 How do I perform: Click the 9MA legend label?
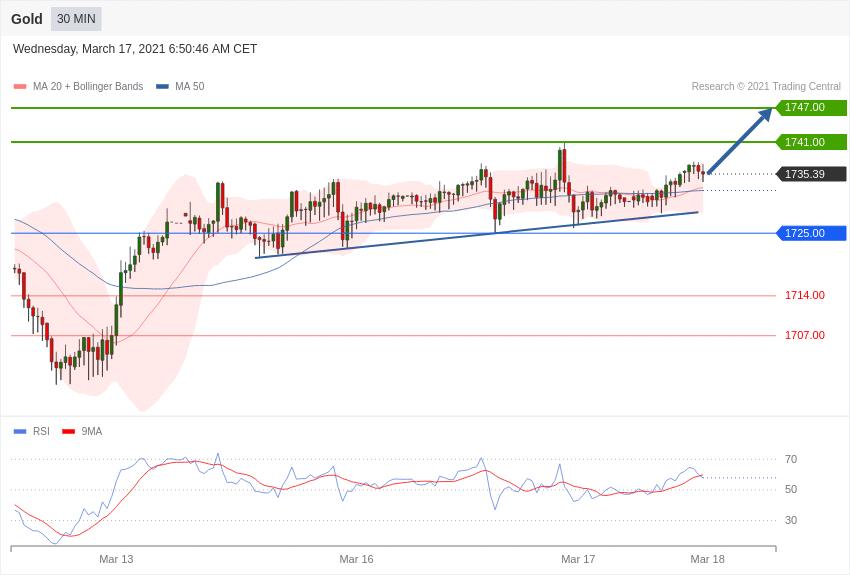click(92, 431)
